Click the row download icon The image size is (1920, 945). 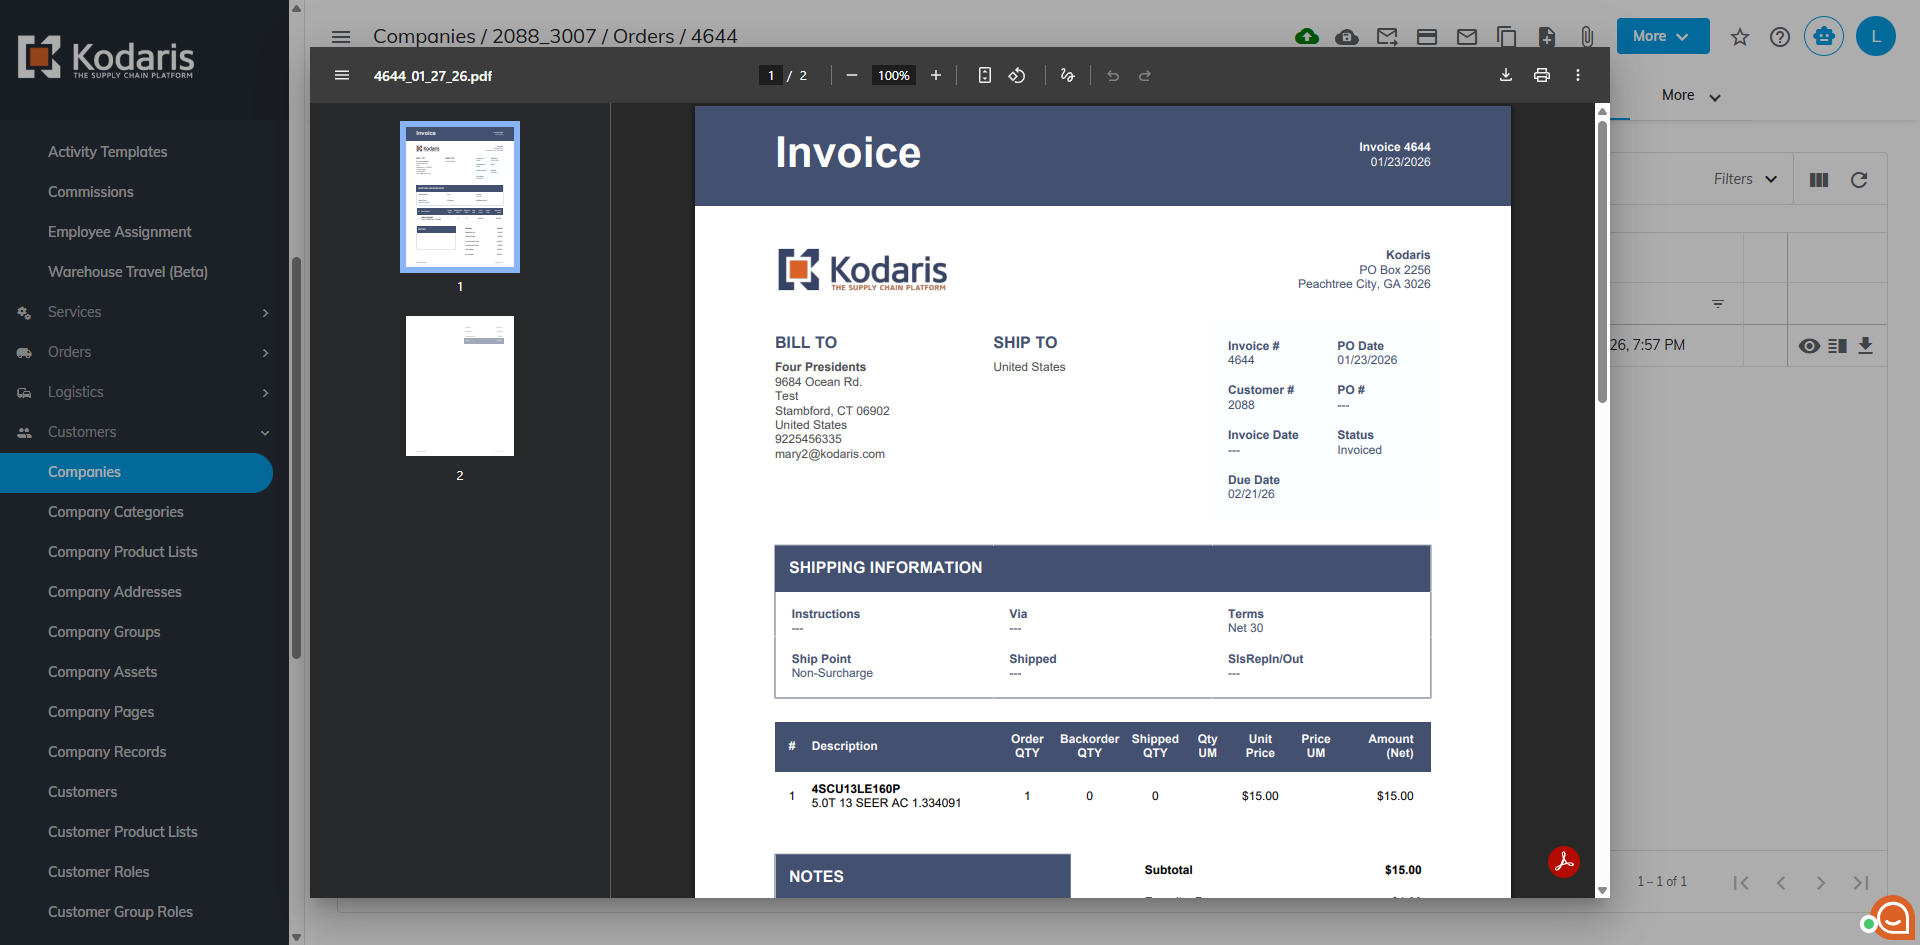coord(1865,346)
